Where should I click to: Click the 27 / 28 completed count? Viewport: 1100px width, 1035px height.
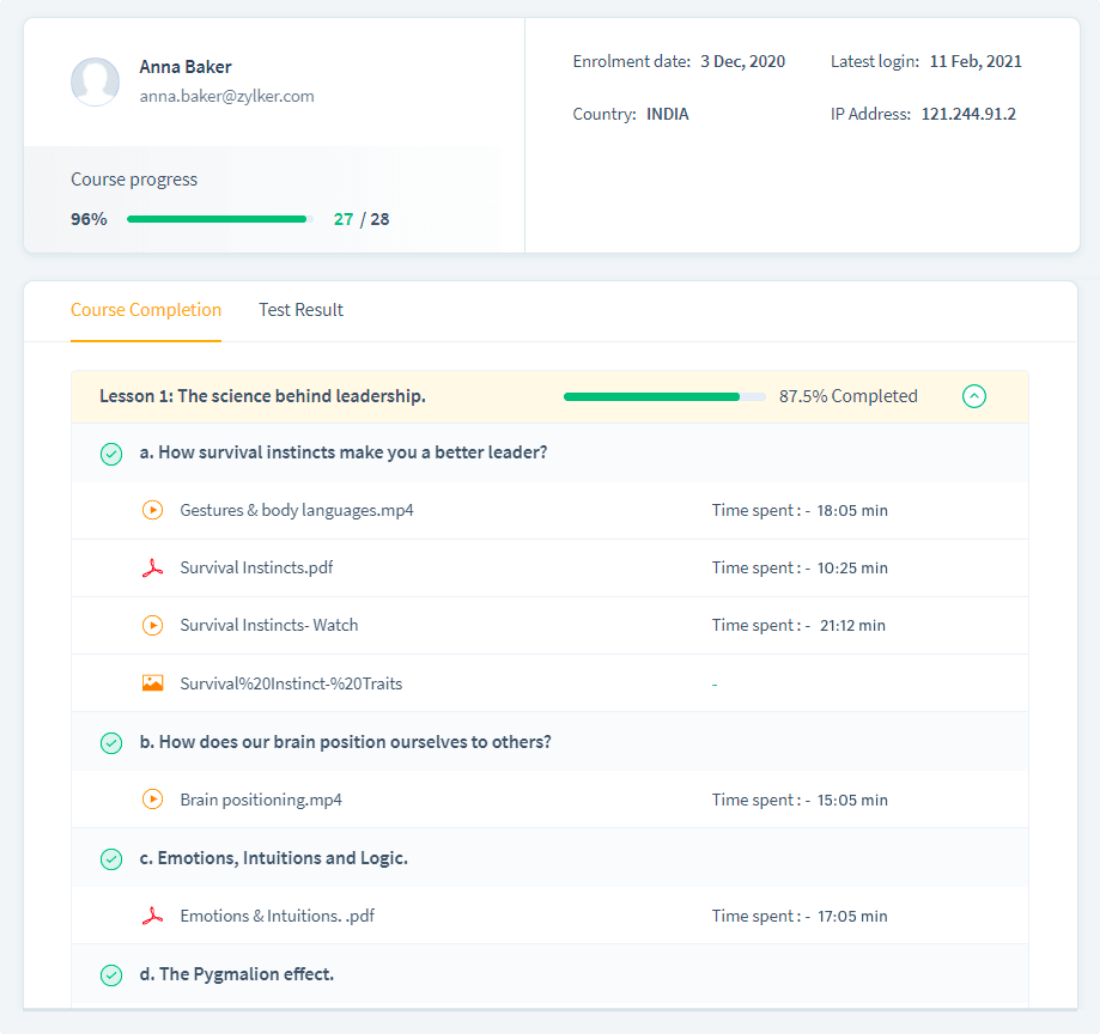361,219
